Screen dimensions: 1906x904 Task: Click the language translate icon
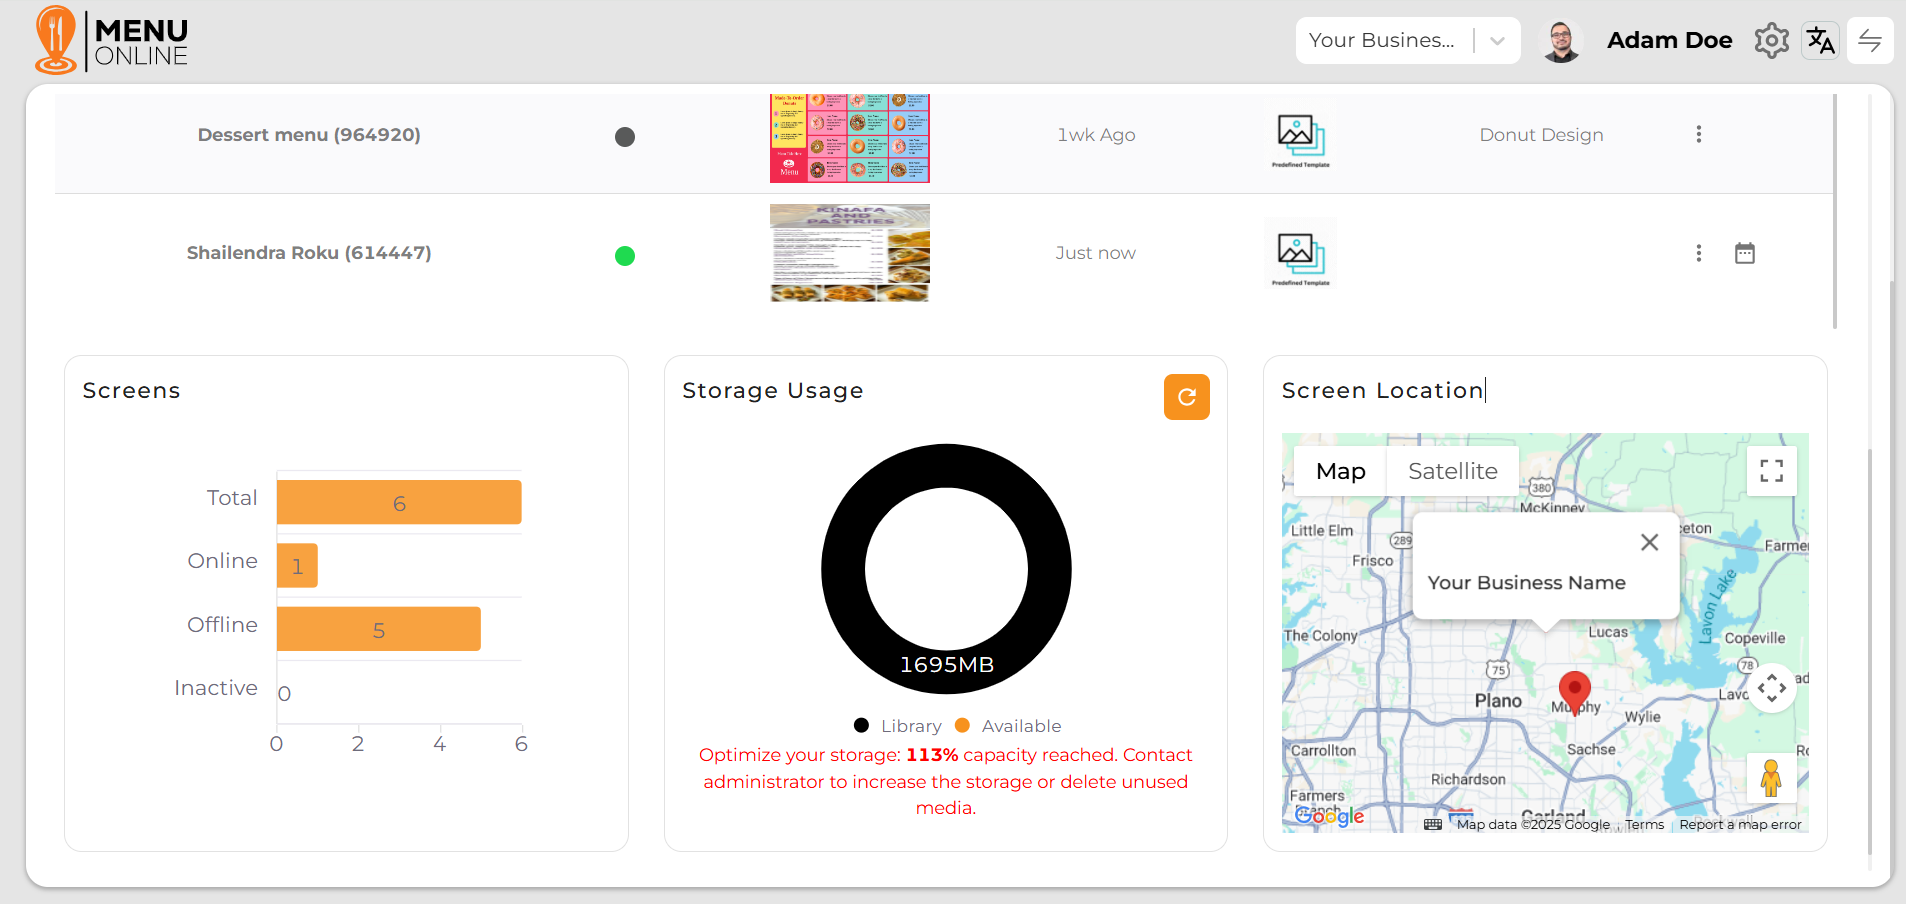[1820, 41]
